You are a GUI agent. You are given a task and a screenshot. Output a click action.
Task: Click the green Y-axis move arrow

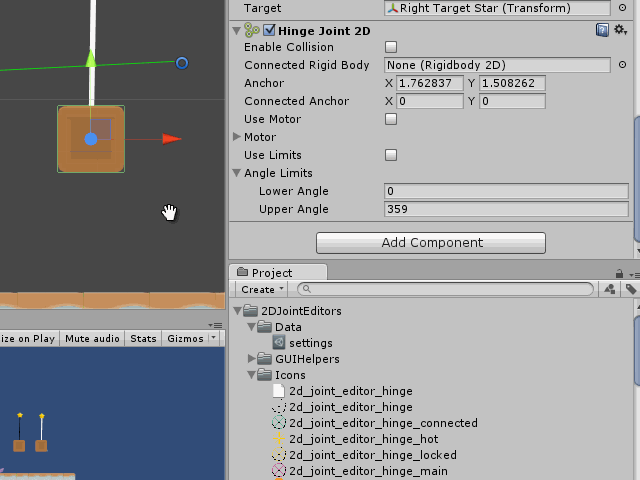(91, 58)
